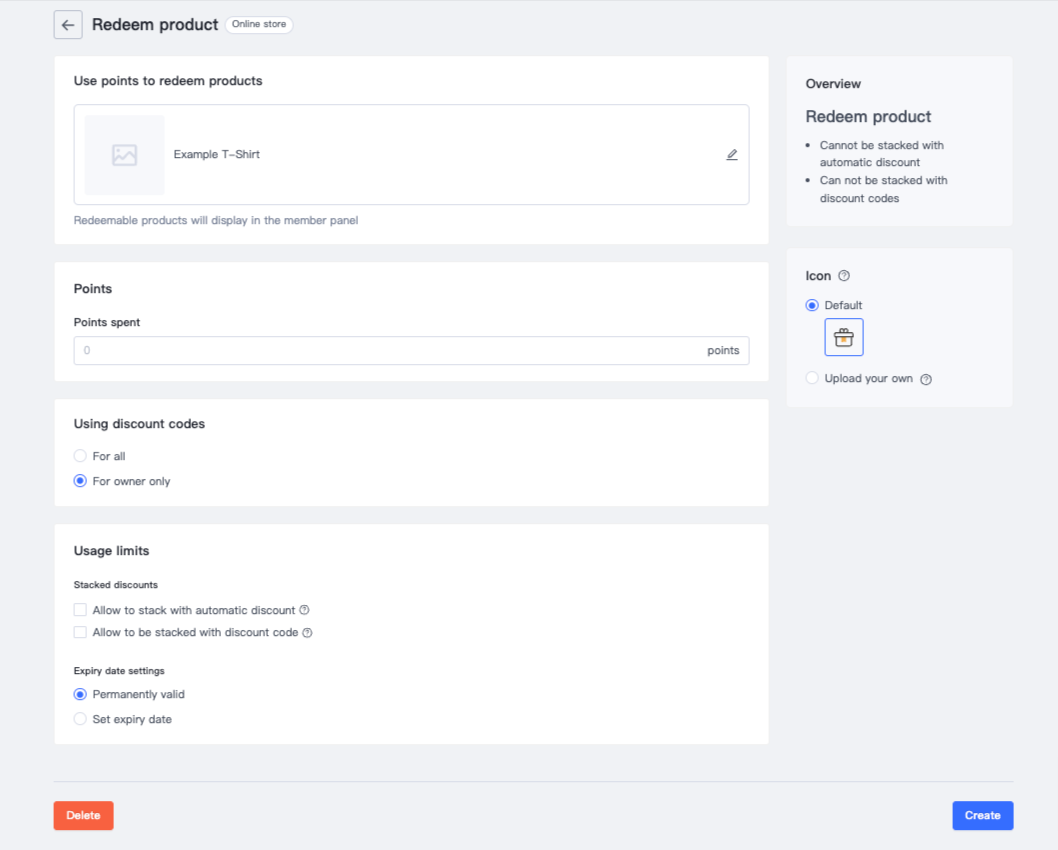The height and width of the screenshot is (850, 1058).
Task: Enable Allow to stack with automatic discount
Action: click(80, 610)
